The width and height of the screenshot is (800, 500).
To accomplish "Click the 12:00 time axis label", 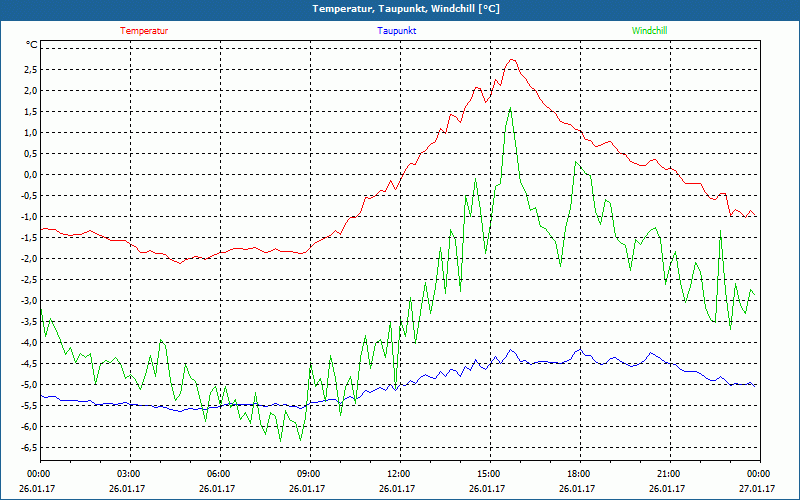I will coord(399,474).
